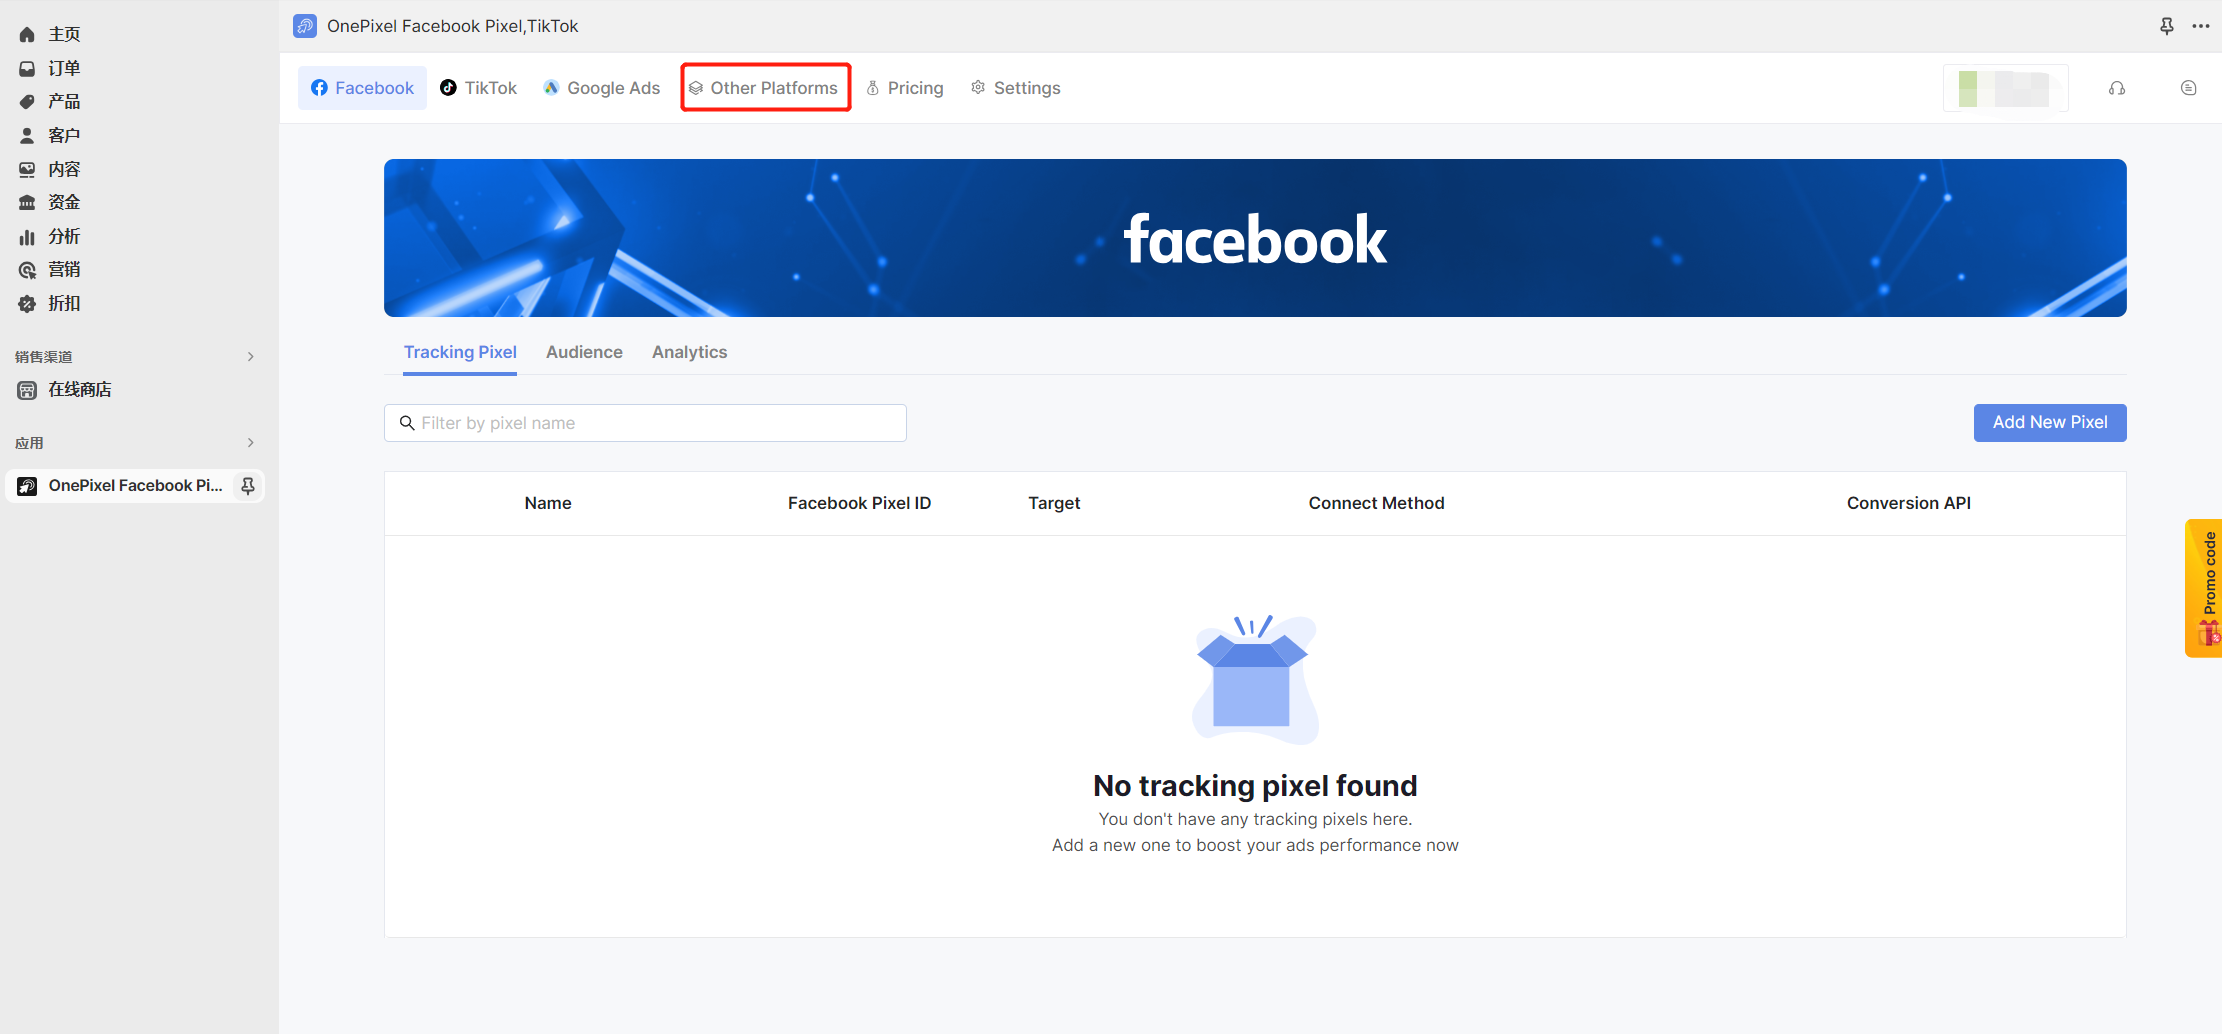
Task: Click the empty box illustration
Action: pos(1255,679)
